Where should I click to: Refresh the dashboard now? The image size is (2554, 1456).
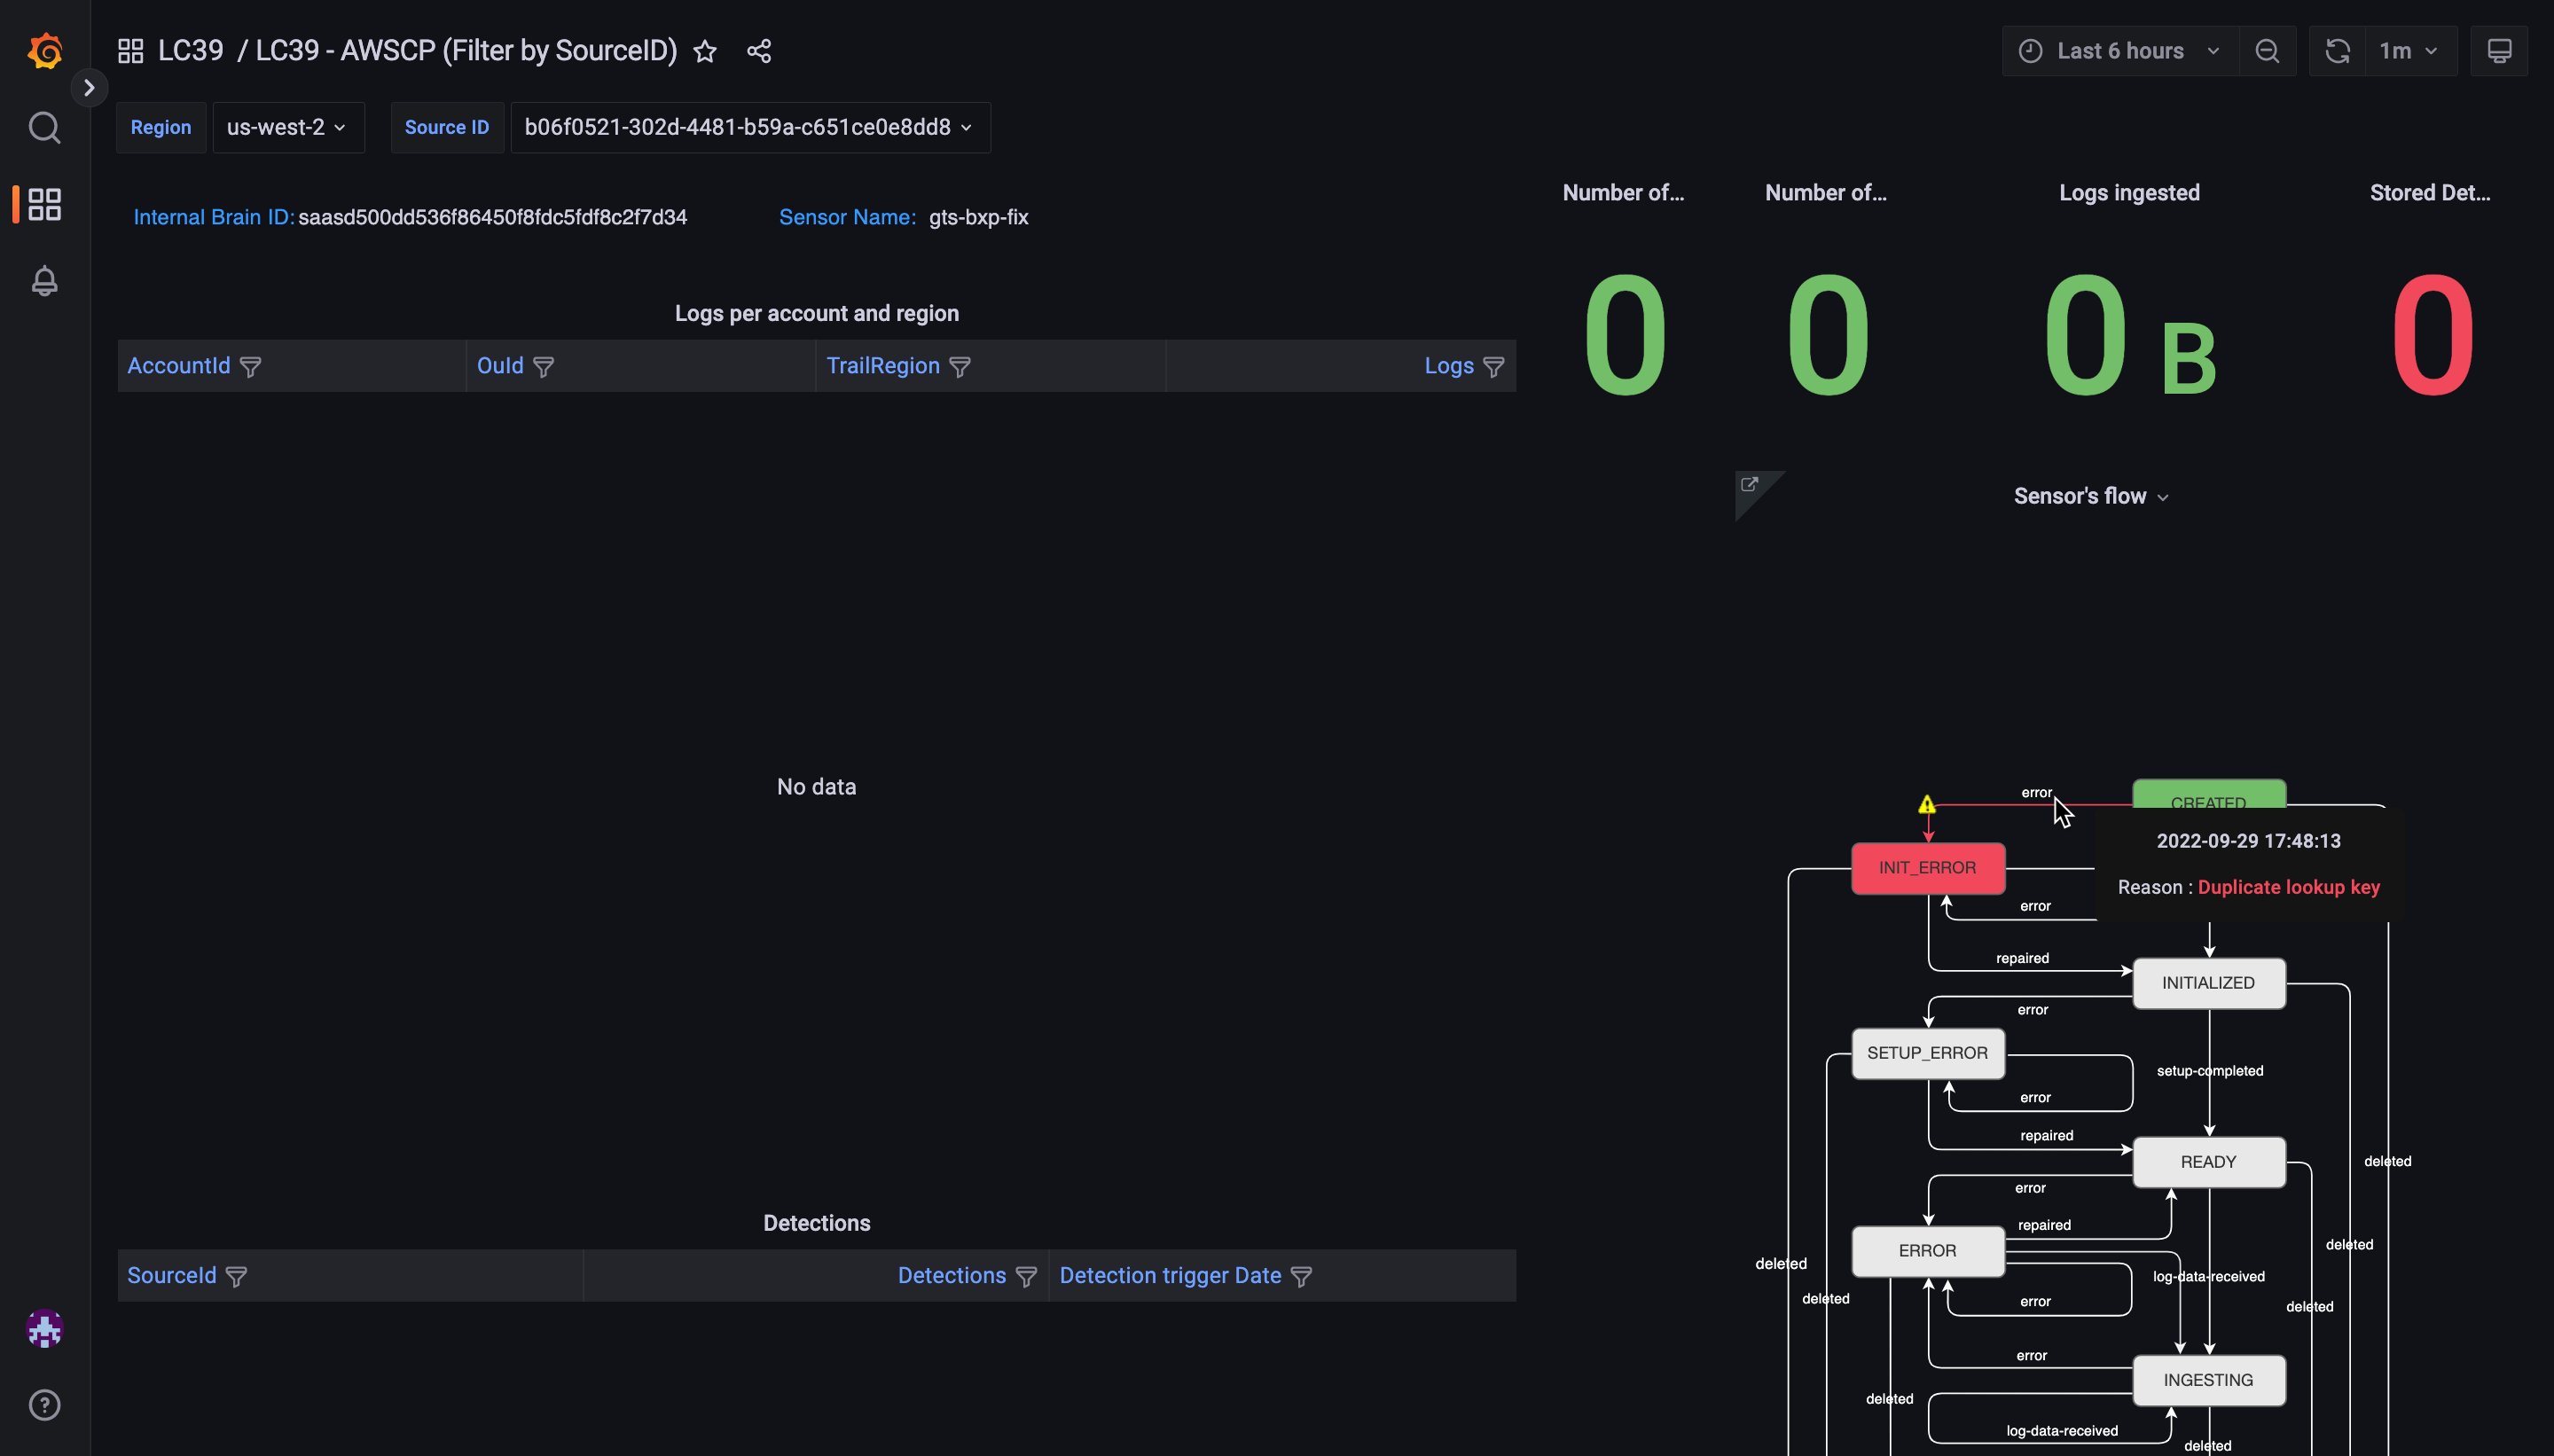tap(2337, 51)
